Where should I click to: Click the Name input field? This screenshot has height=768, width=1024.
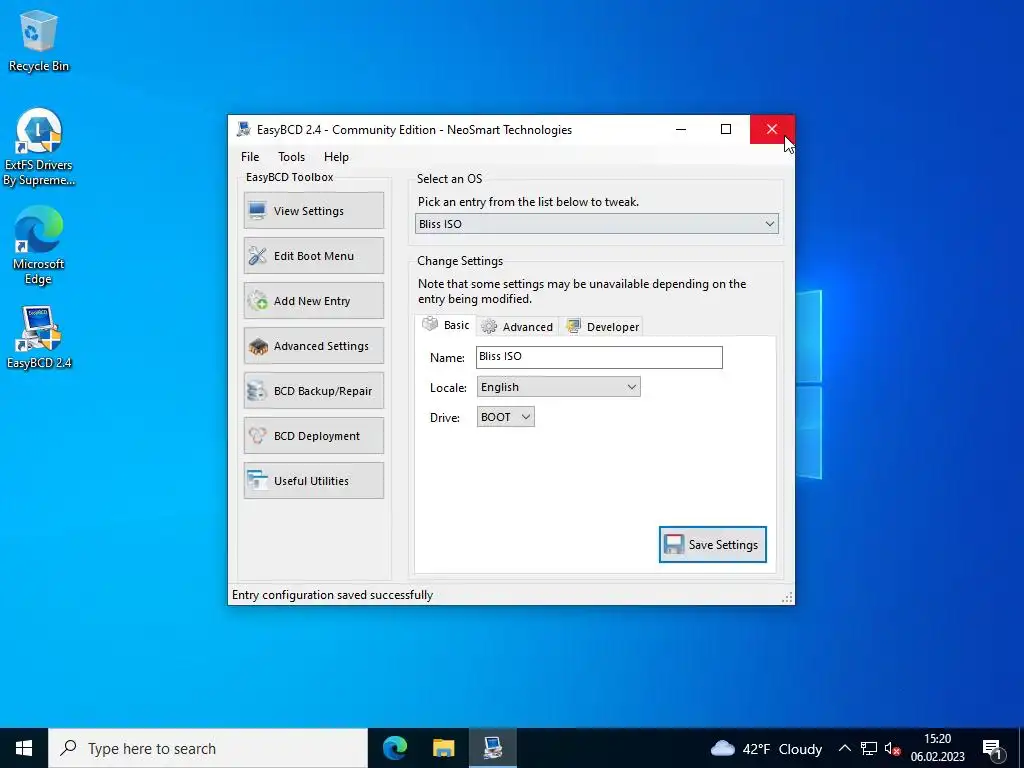pyautogui.click(x=599, y=357)
